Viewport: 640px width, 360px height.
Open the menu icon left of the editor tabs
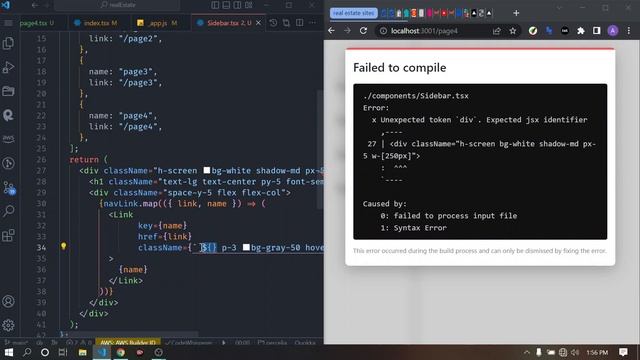coord(8,23)
